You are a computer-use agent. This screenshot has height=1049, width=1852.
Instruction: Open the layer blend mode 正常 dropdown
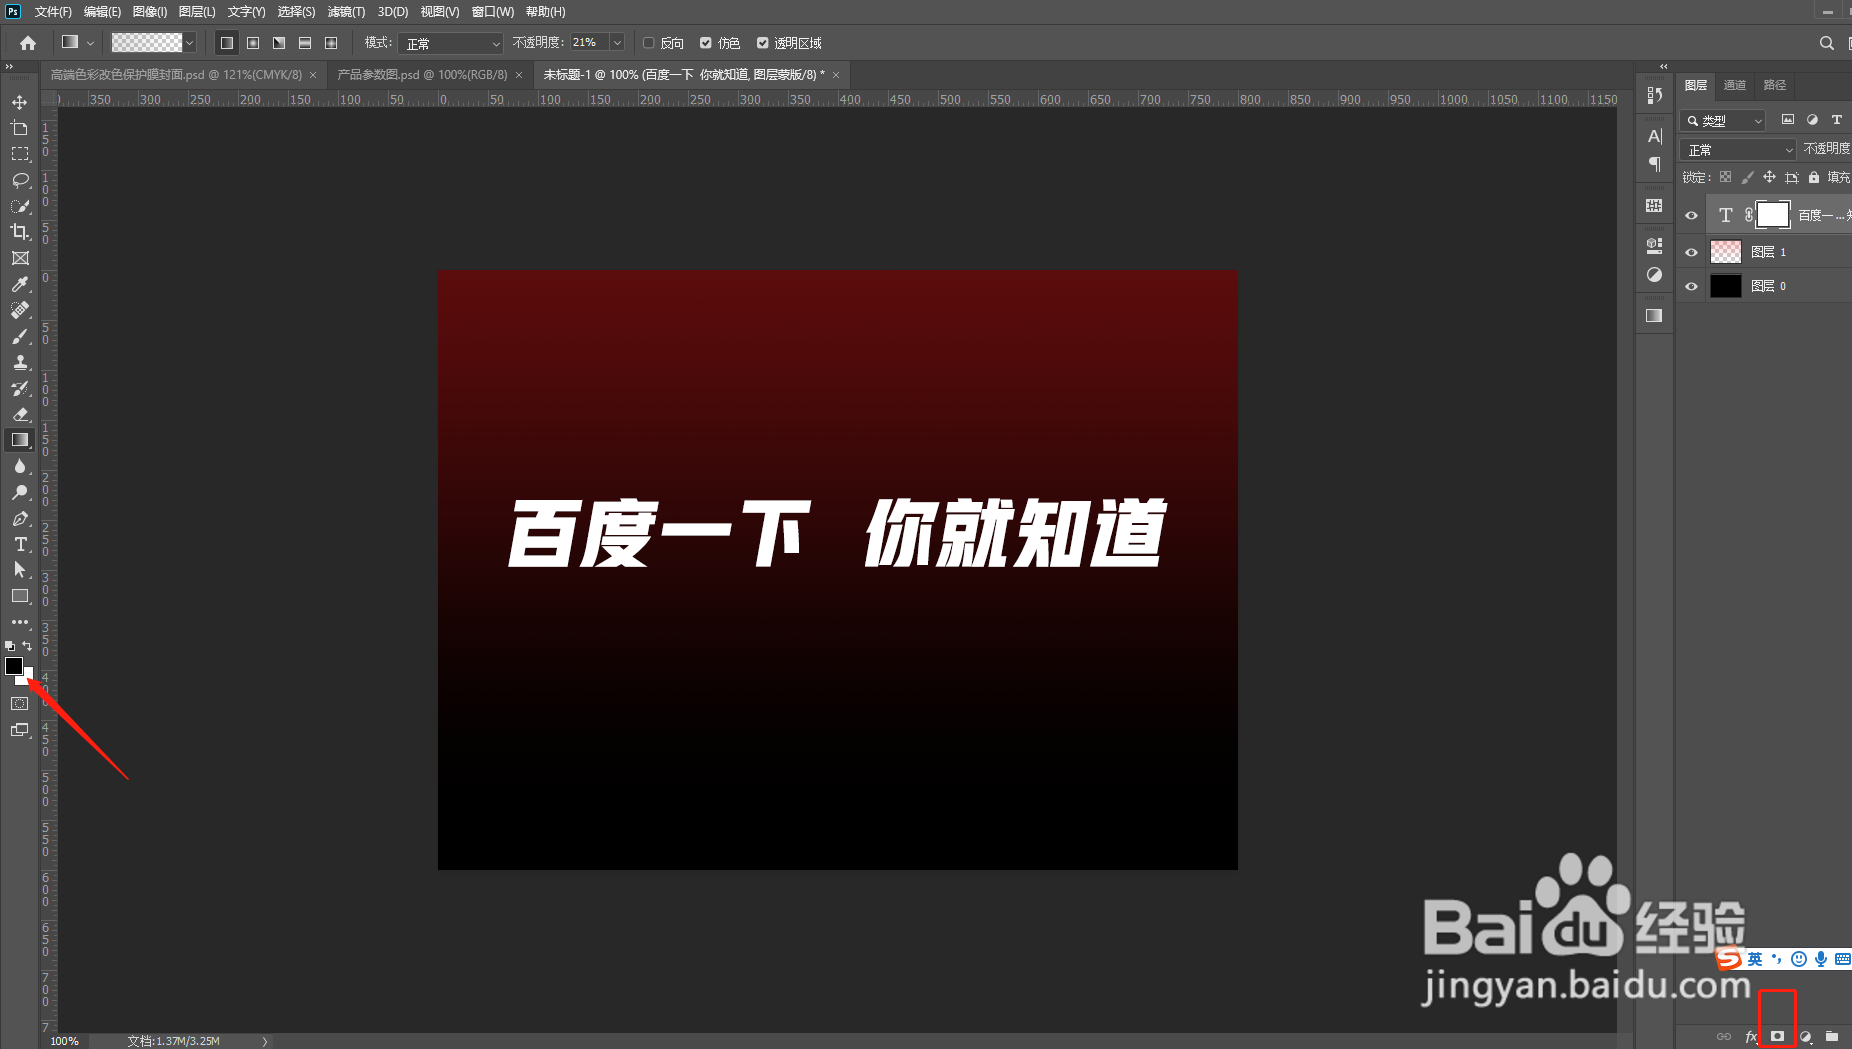click(x=1739, y=149)
